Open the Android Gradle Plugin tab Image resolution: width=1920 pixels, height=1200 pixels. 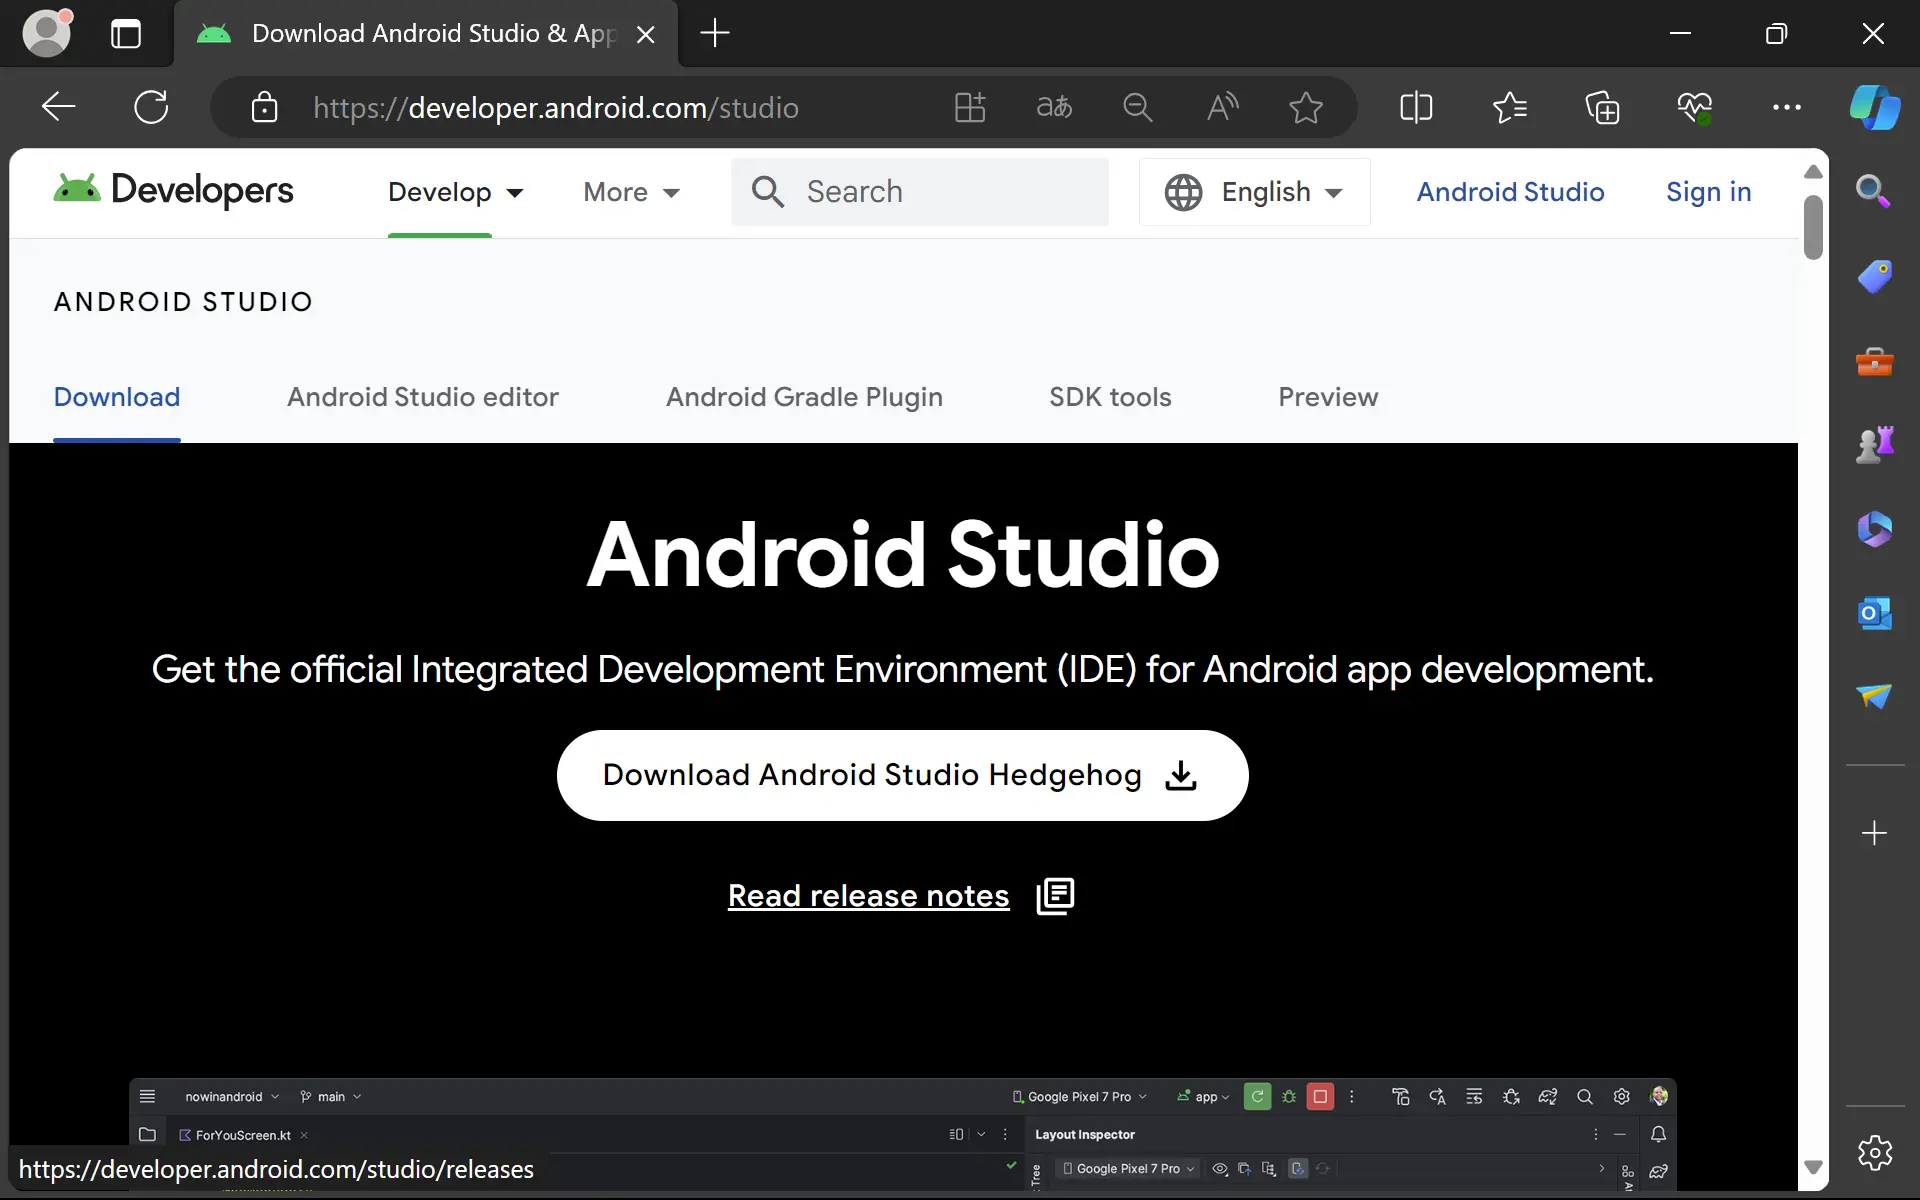[x=804, y=397]
